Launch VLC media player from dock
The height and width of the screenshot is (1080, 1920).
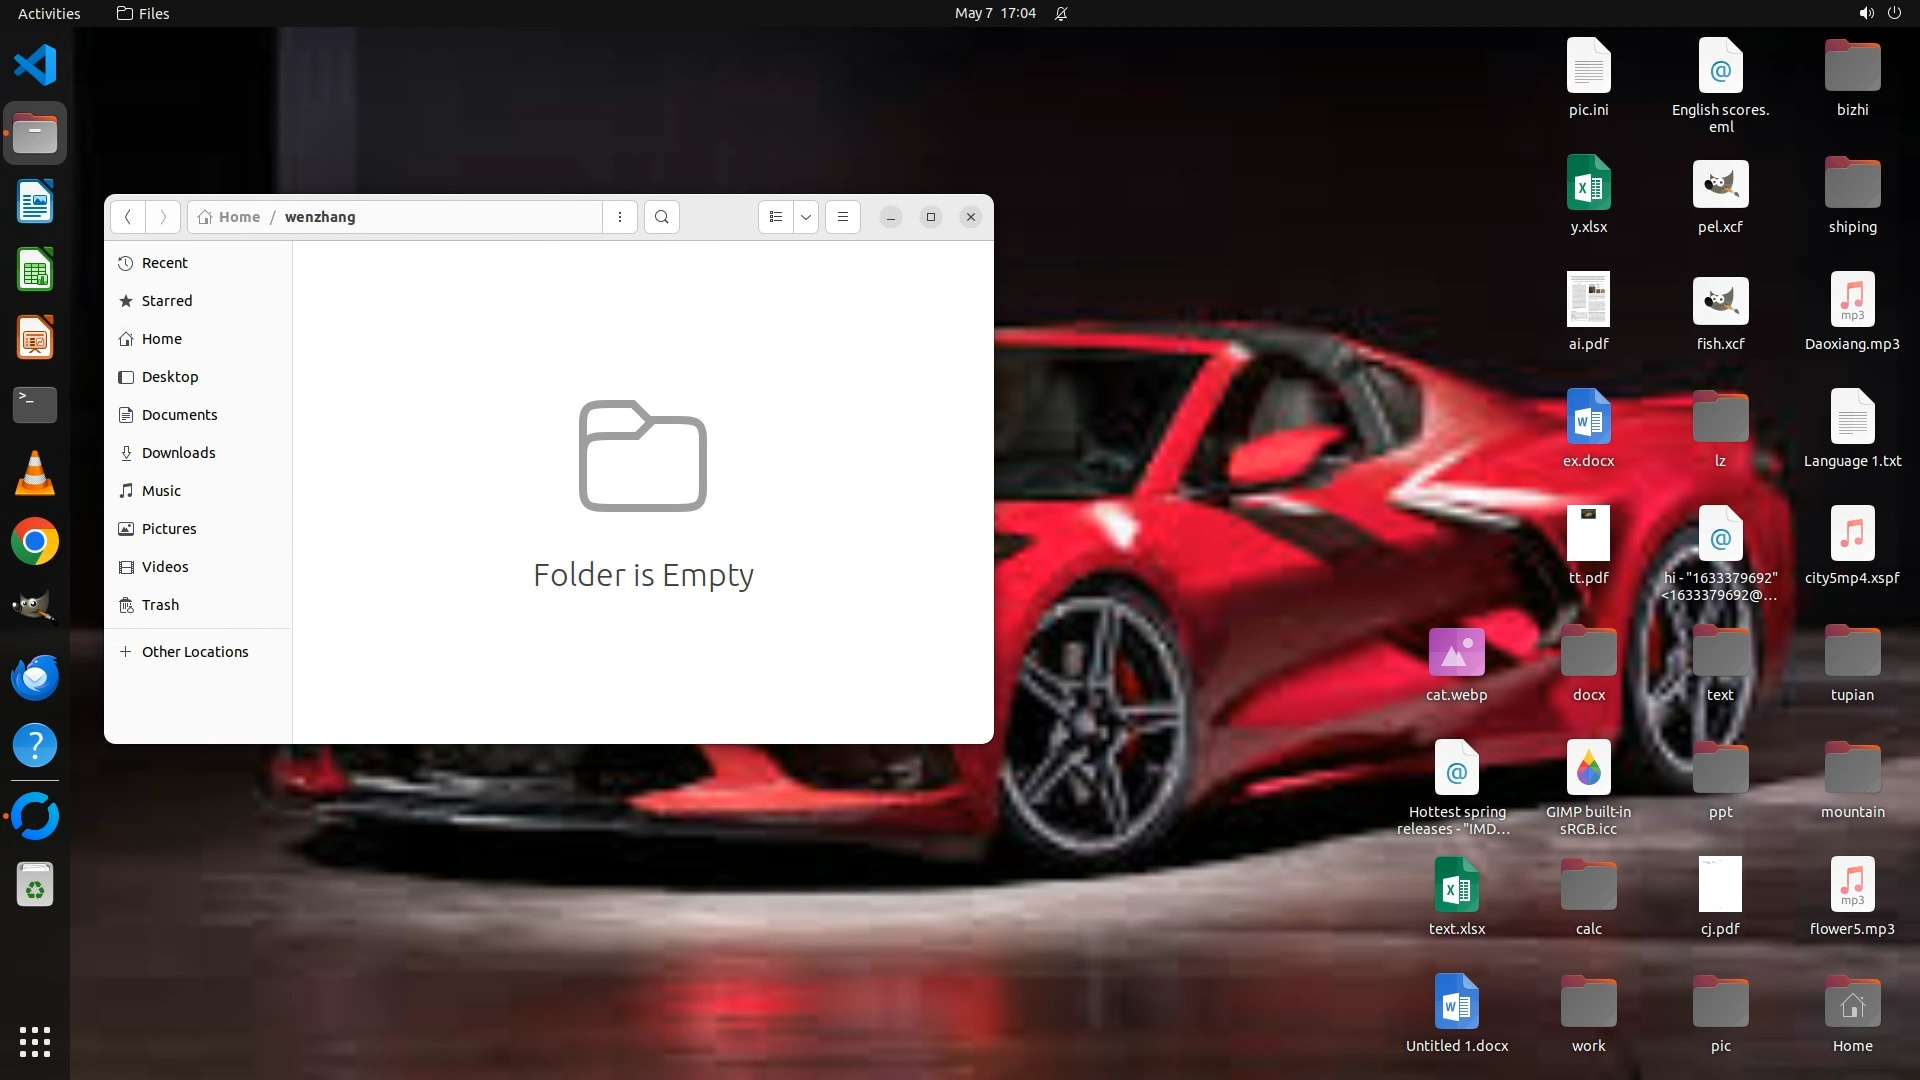pyautogui.click(x=35, y=474)
